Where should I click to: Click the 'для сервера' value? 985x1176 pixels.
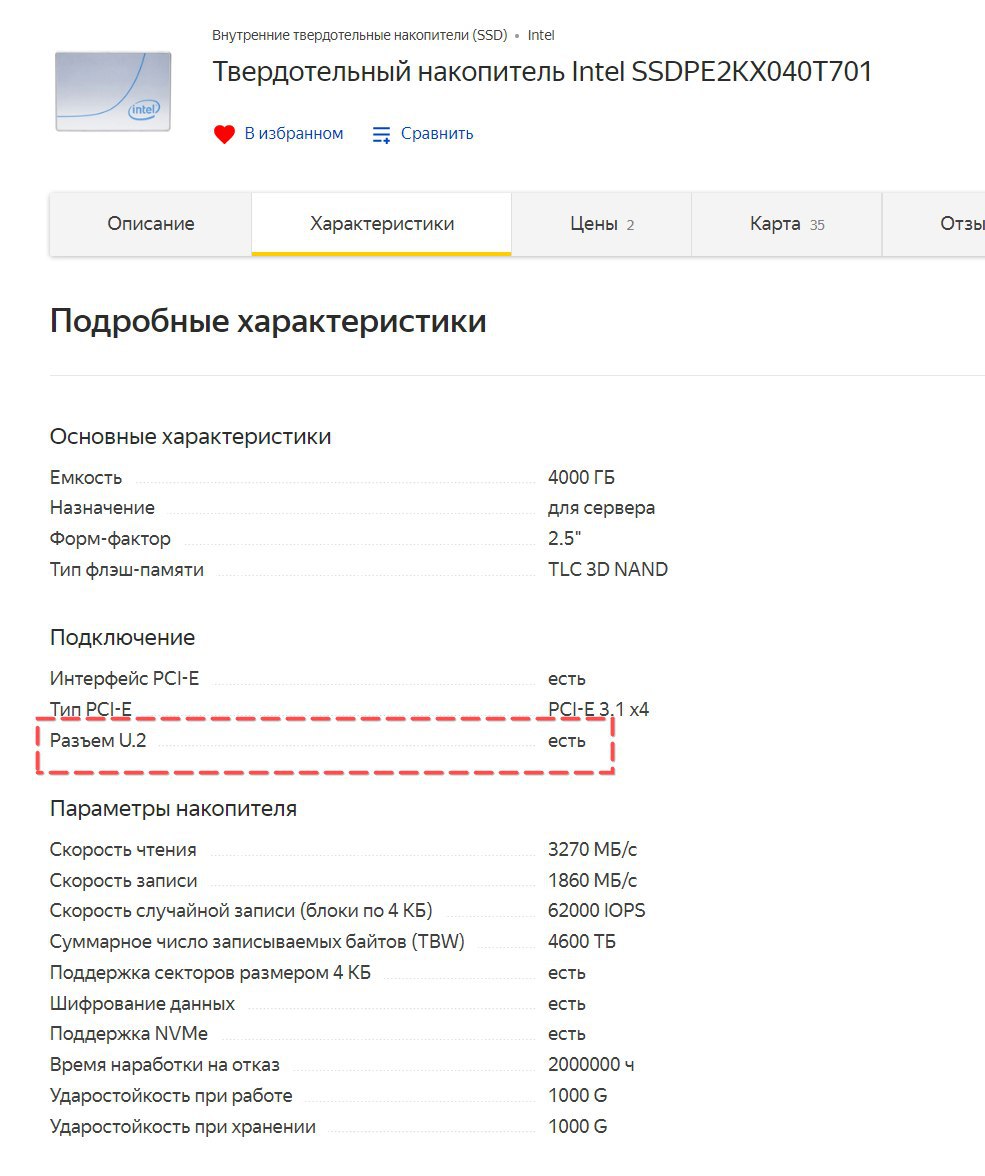pyautogui.click(x=601, y=508)
